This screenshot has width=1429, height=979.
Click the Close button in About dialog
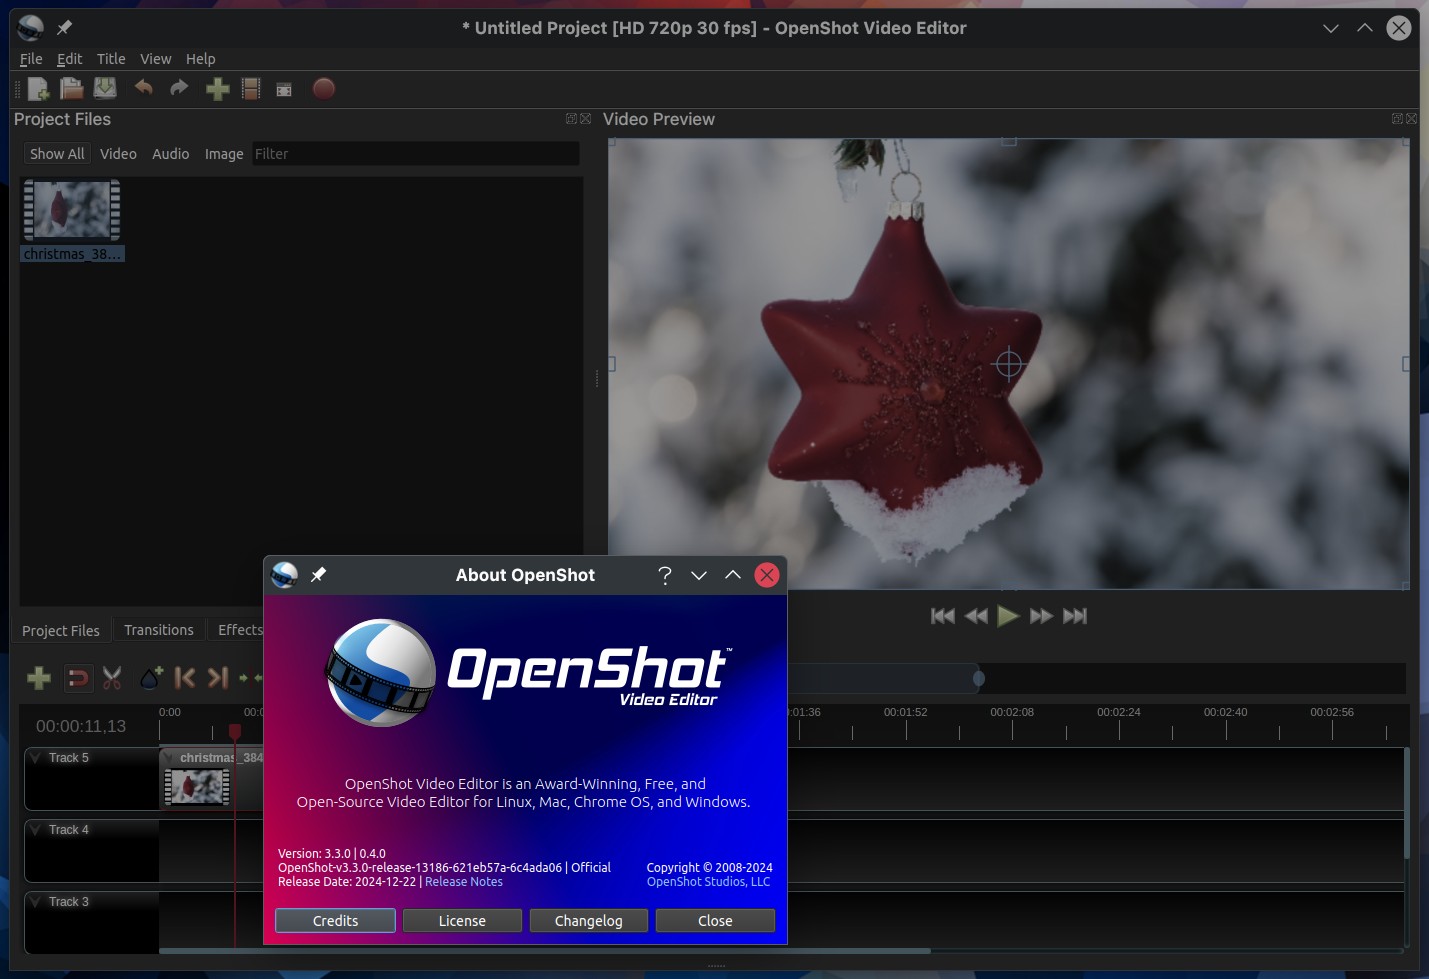pyautogui.click(x=715, y=921)
